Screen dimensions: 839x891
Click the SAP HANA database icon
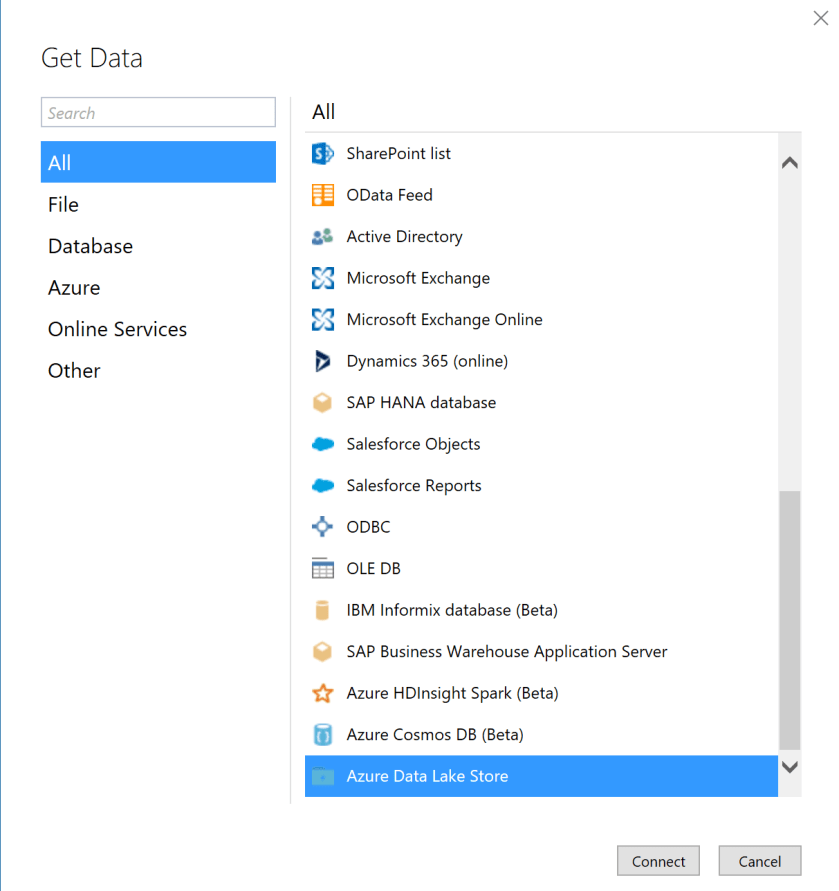[321, 403]
